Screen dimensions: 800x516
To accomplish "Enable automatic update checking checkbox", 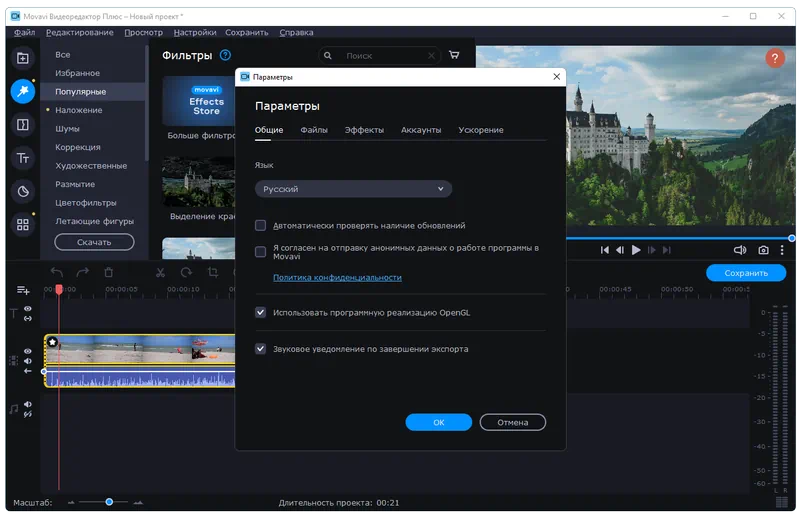I will 261,226.
